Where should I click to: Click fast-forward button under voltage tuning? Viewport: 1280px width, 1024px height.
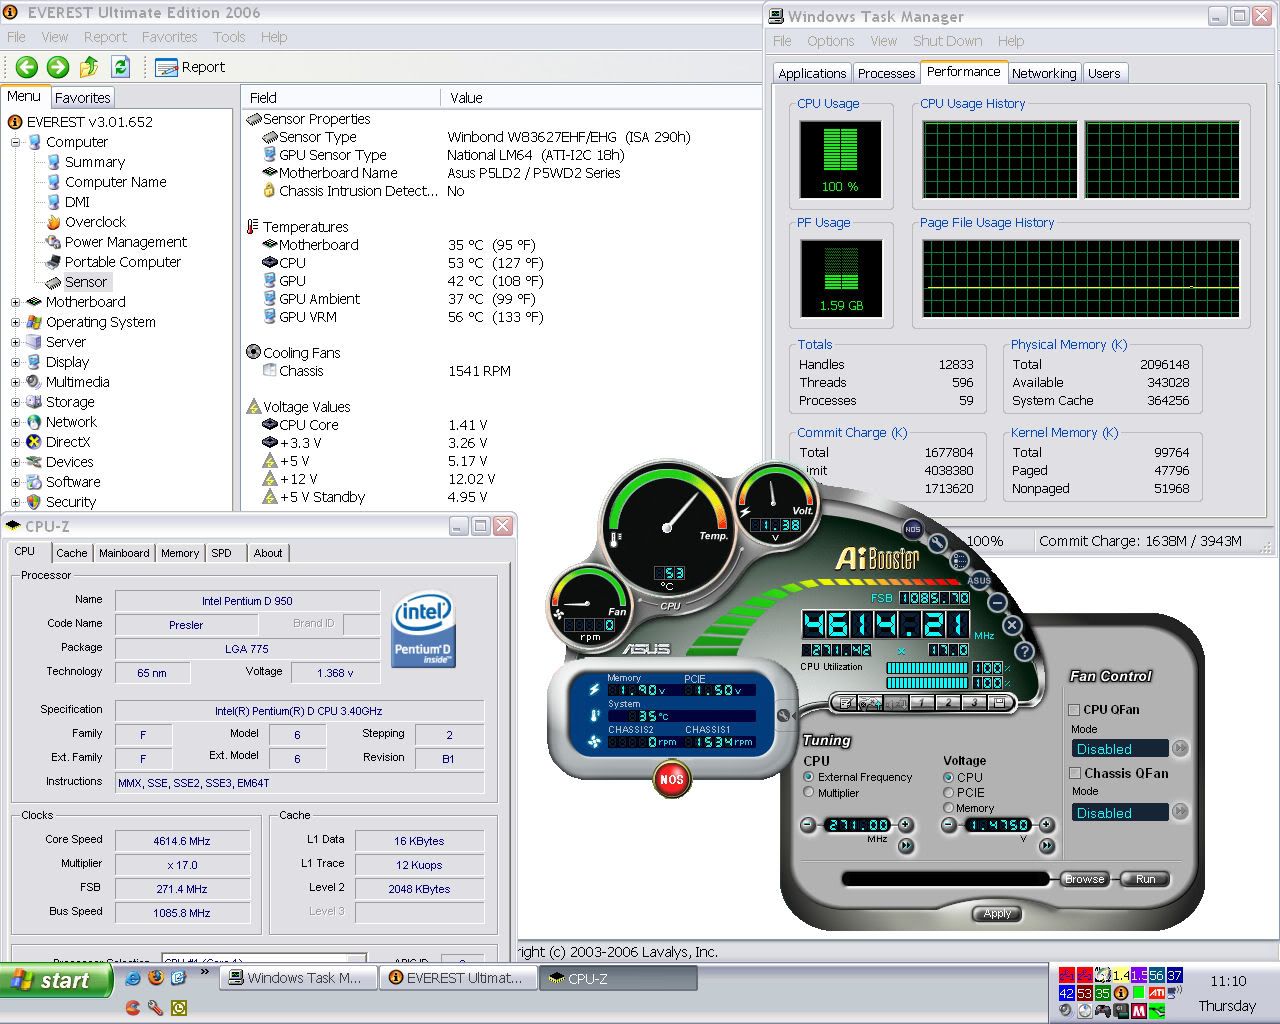coord(1046,846)
